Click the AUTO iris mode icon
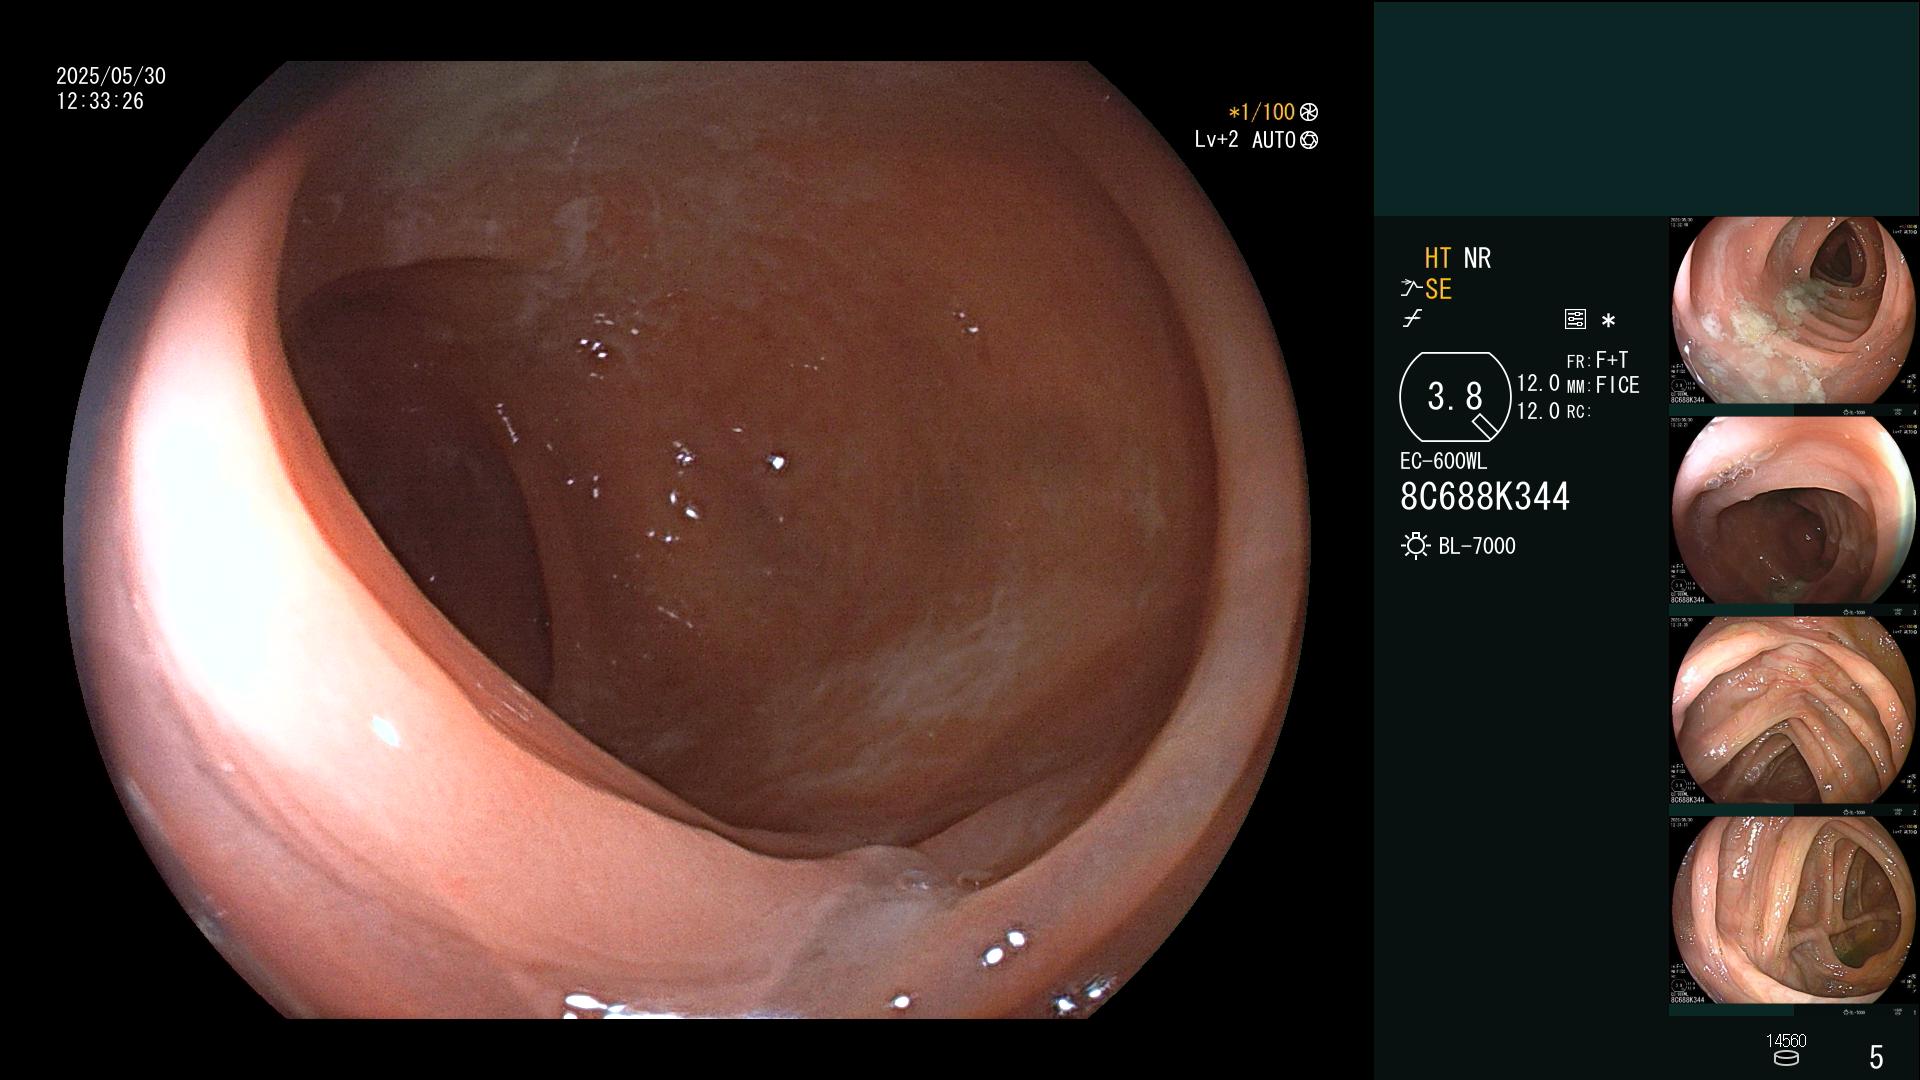 point(1309,141)
